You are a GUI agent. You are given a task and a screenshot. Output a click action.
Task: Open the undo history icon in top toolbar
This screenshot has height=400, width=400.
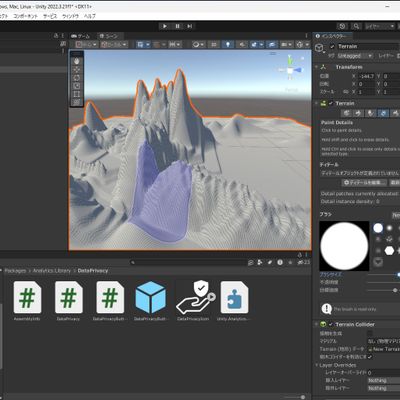click(x=342, y=26)
